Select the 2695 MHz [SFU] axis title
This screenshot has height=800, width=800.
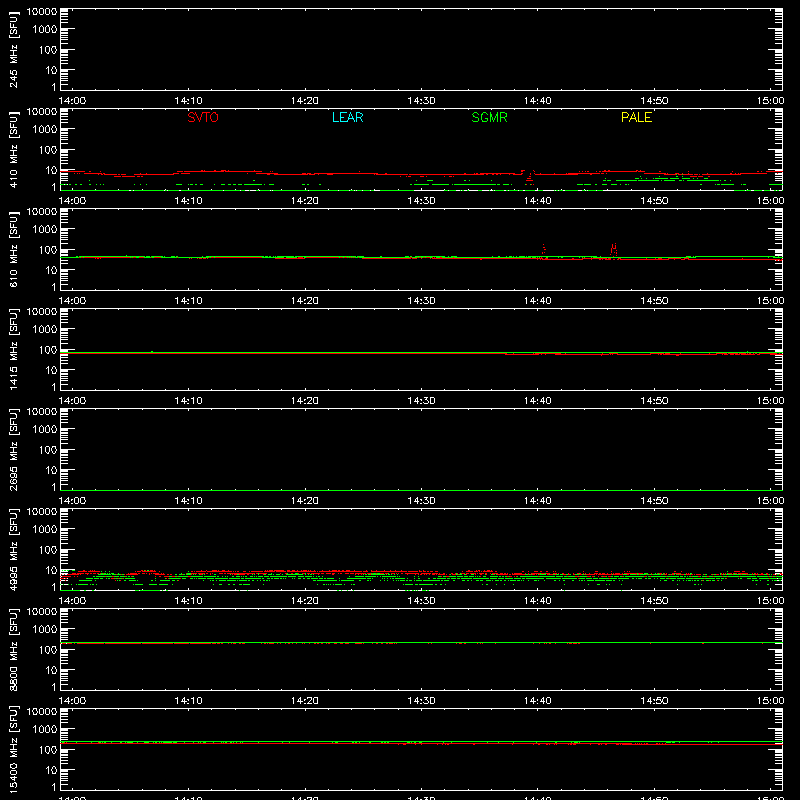click(x=14, y=450)
